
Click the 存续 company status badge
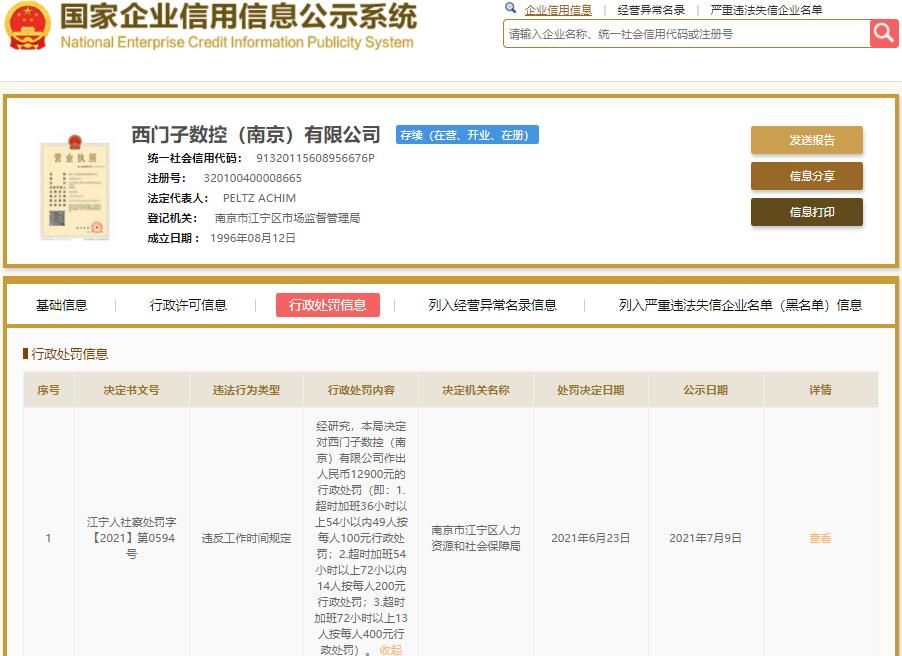click(467, 135)
